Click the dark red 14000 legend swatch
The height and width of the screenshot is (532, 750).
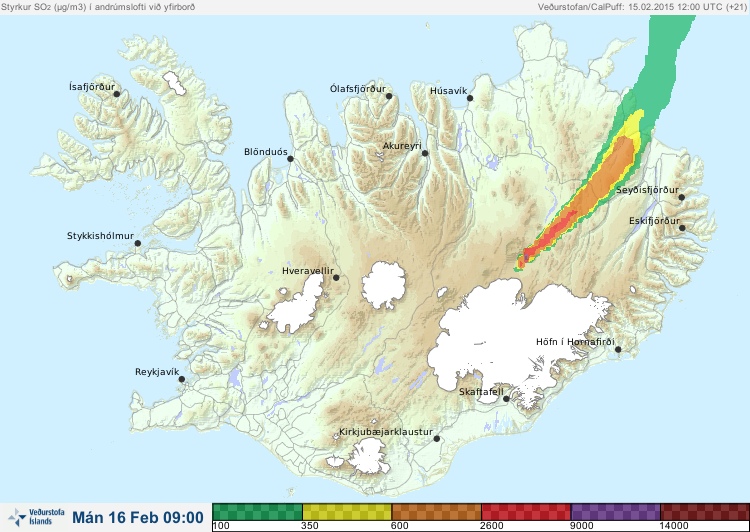pos(705,512)
